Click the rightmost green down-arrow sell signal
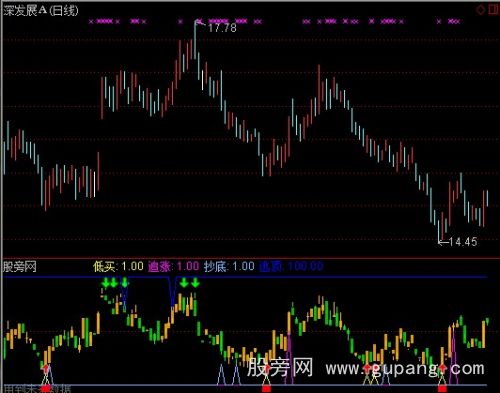 point(195,283)
